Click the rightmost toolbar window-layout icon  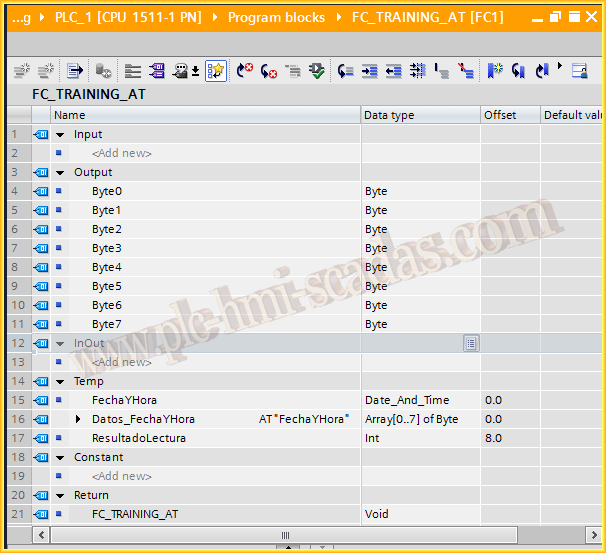point(579,71)
